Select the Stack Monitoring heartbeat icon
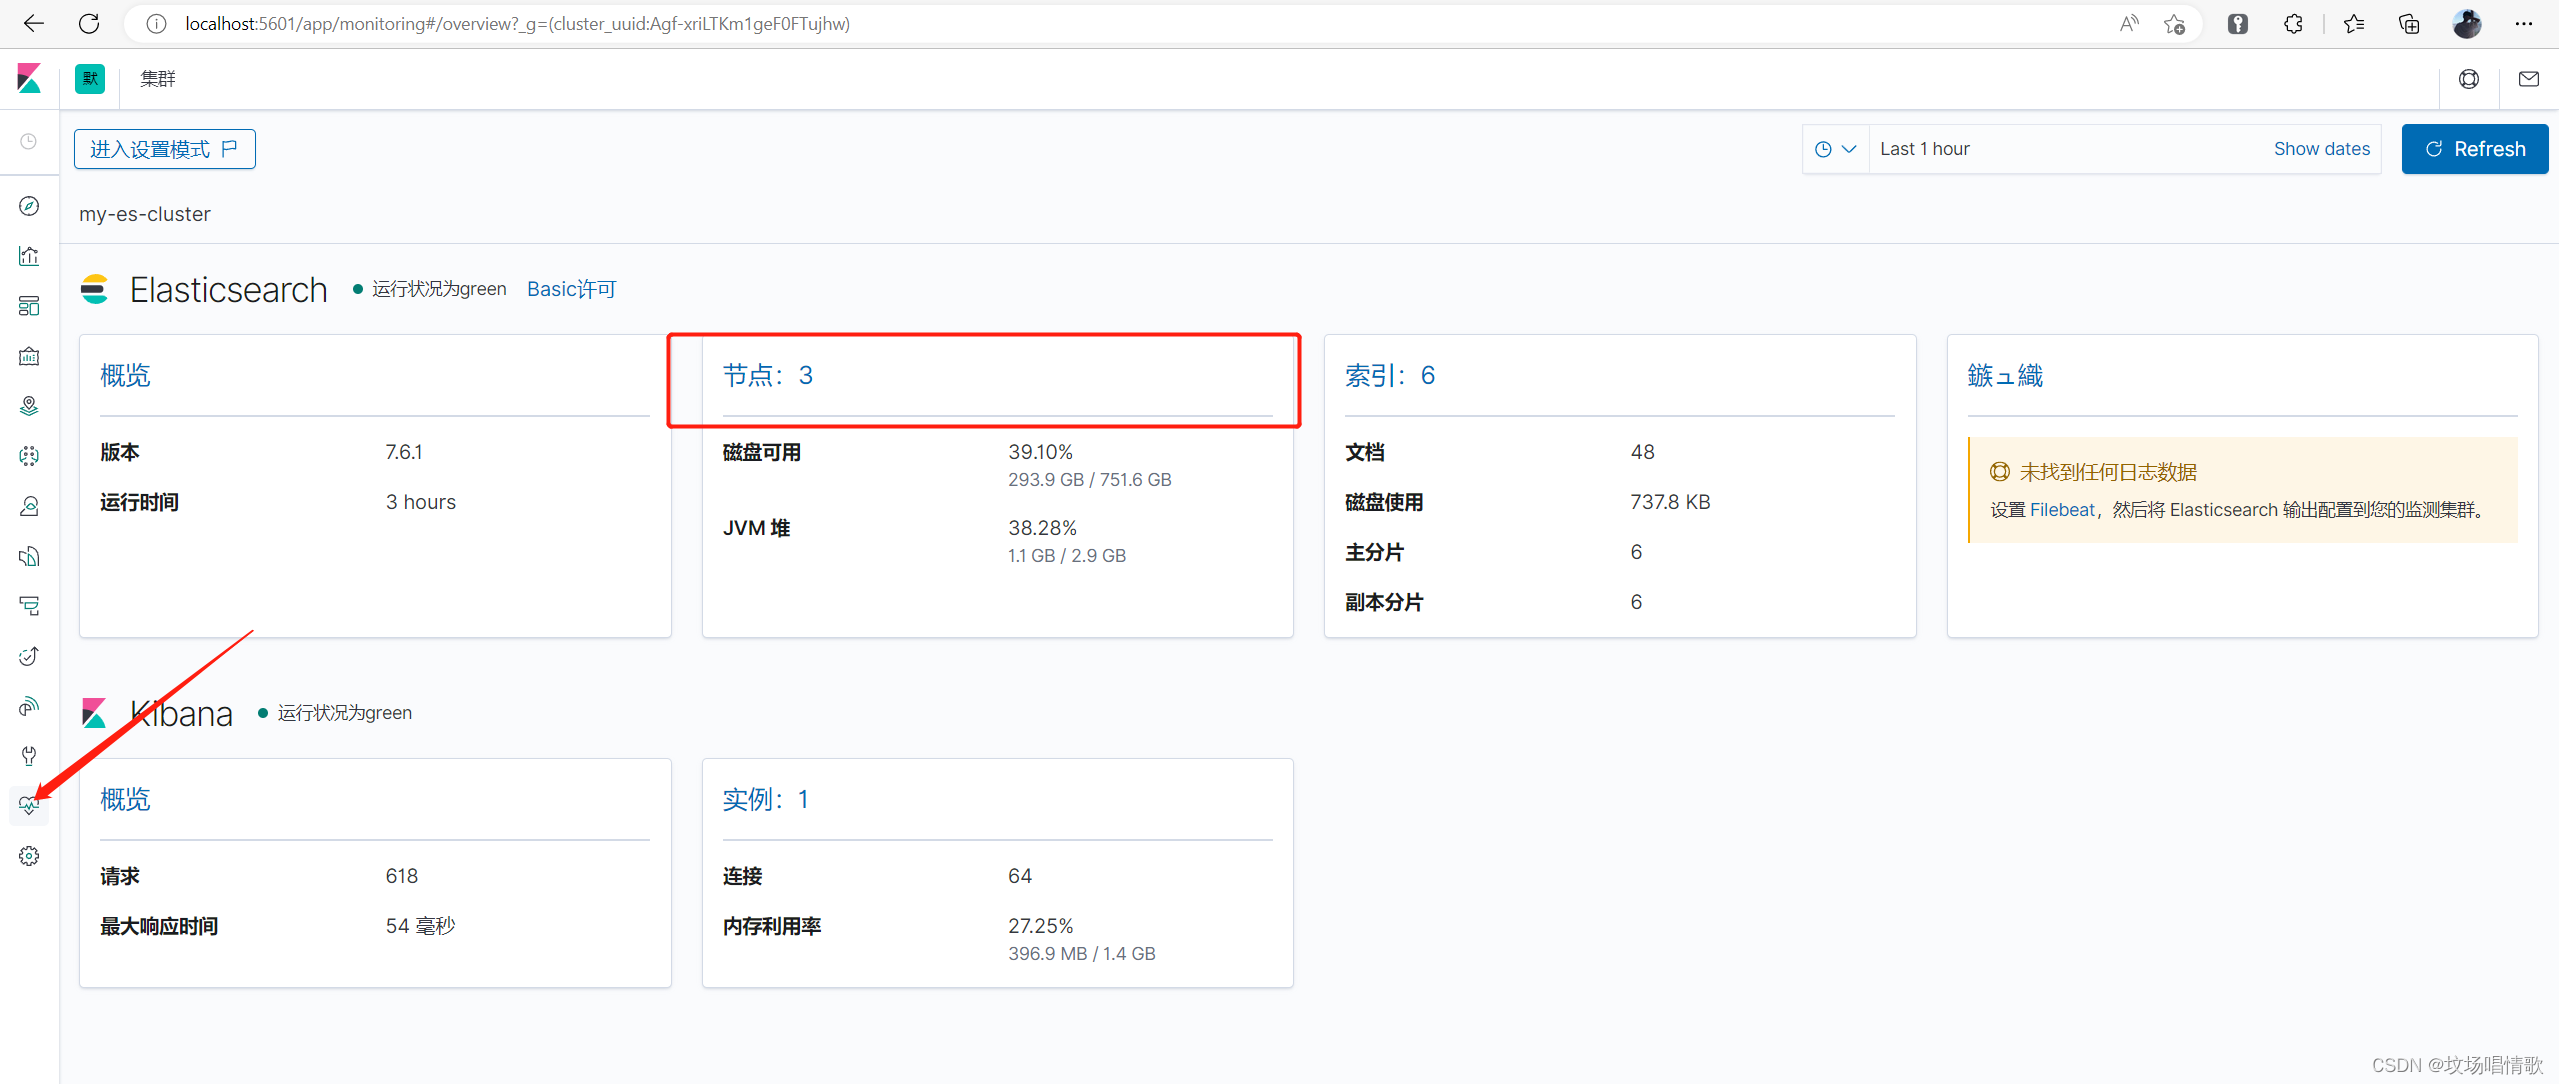 pyautogui.click(x=29, y=805)
